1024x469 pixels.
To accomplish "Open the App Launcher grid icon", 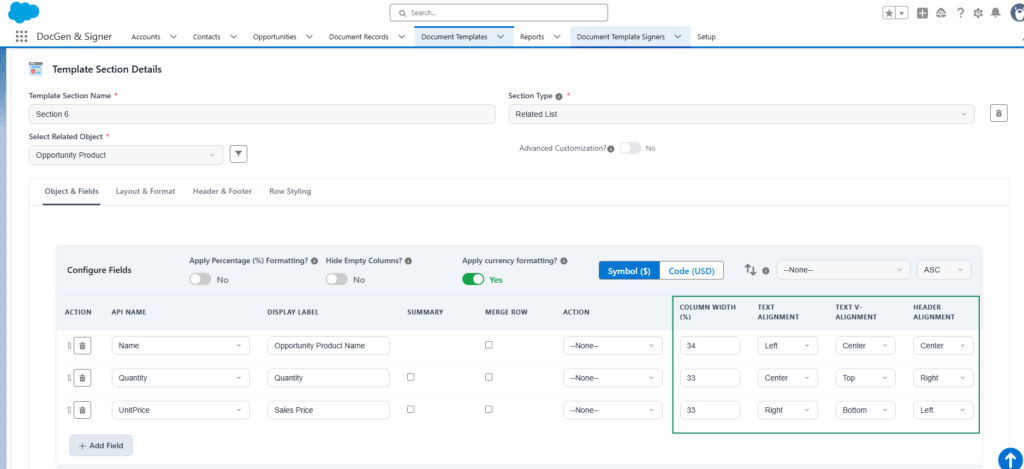I will (21, 37).
